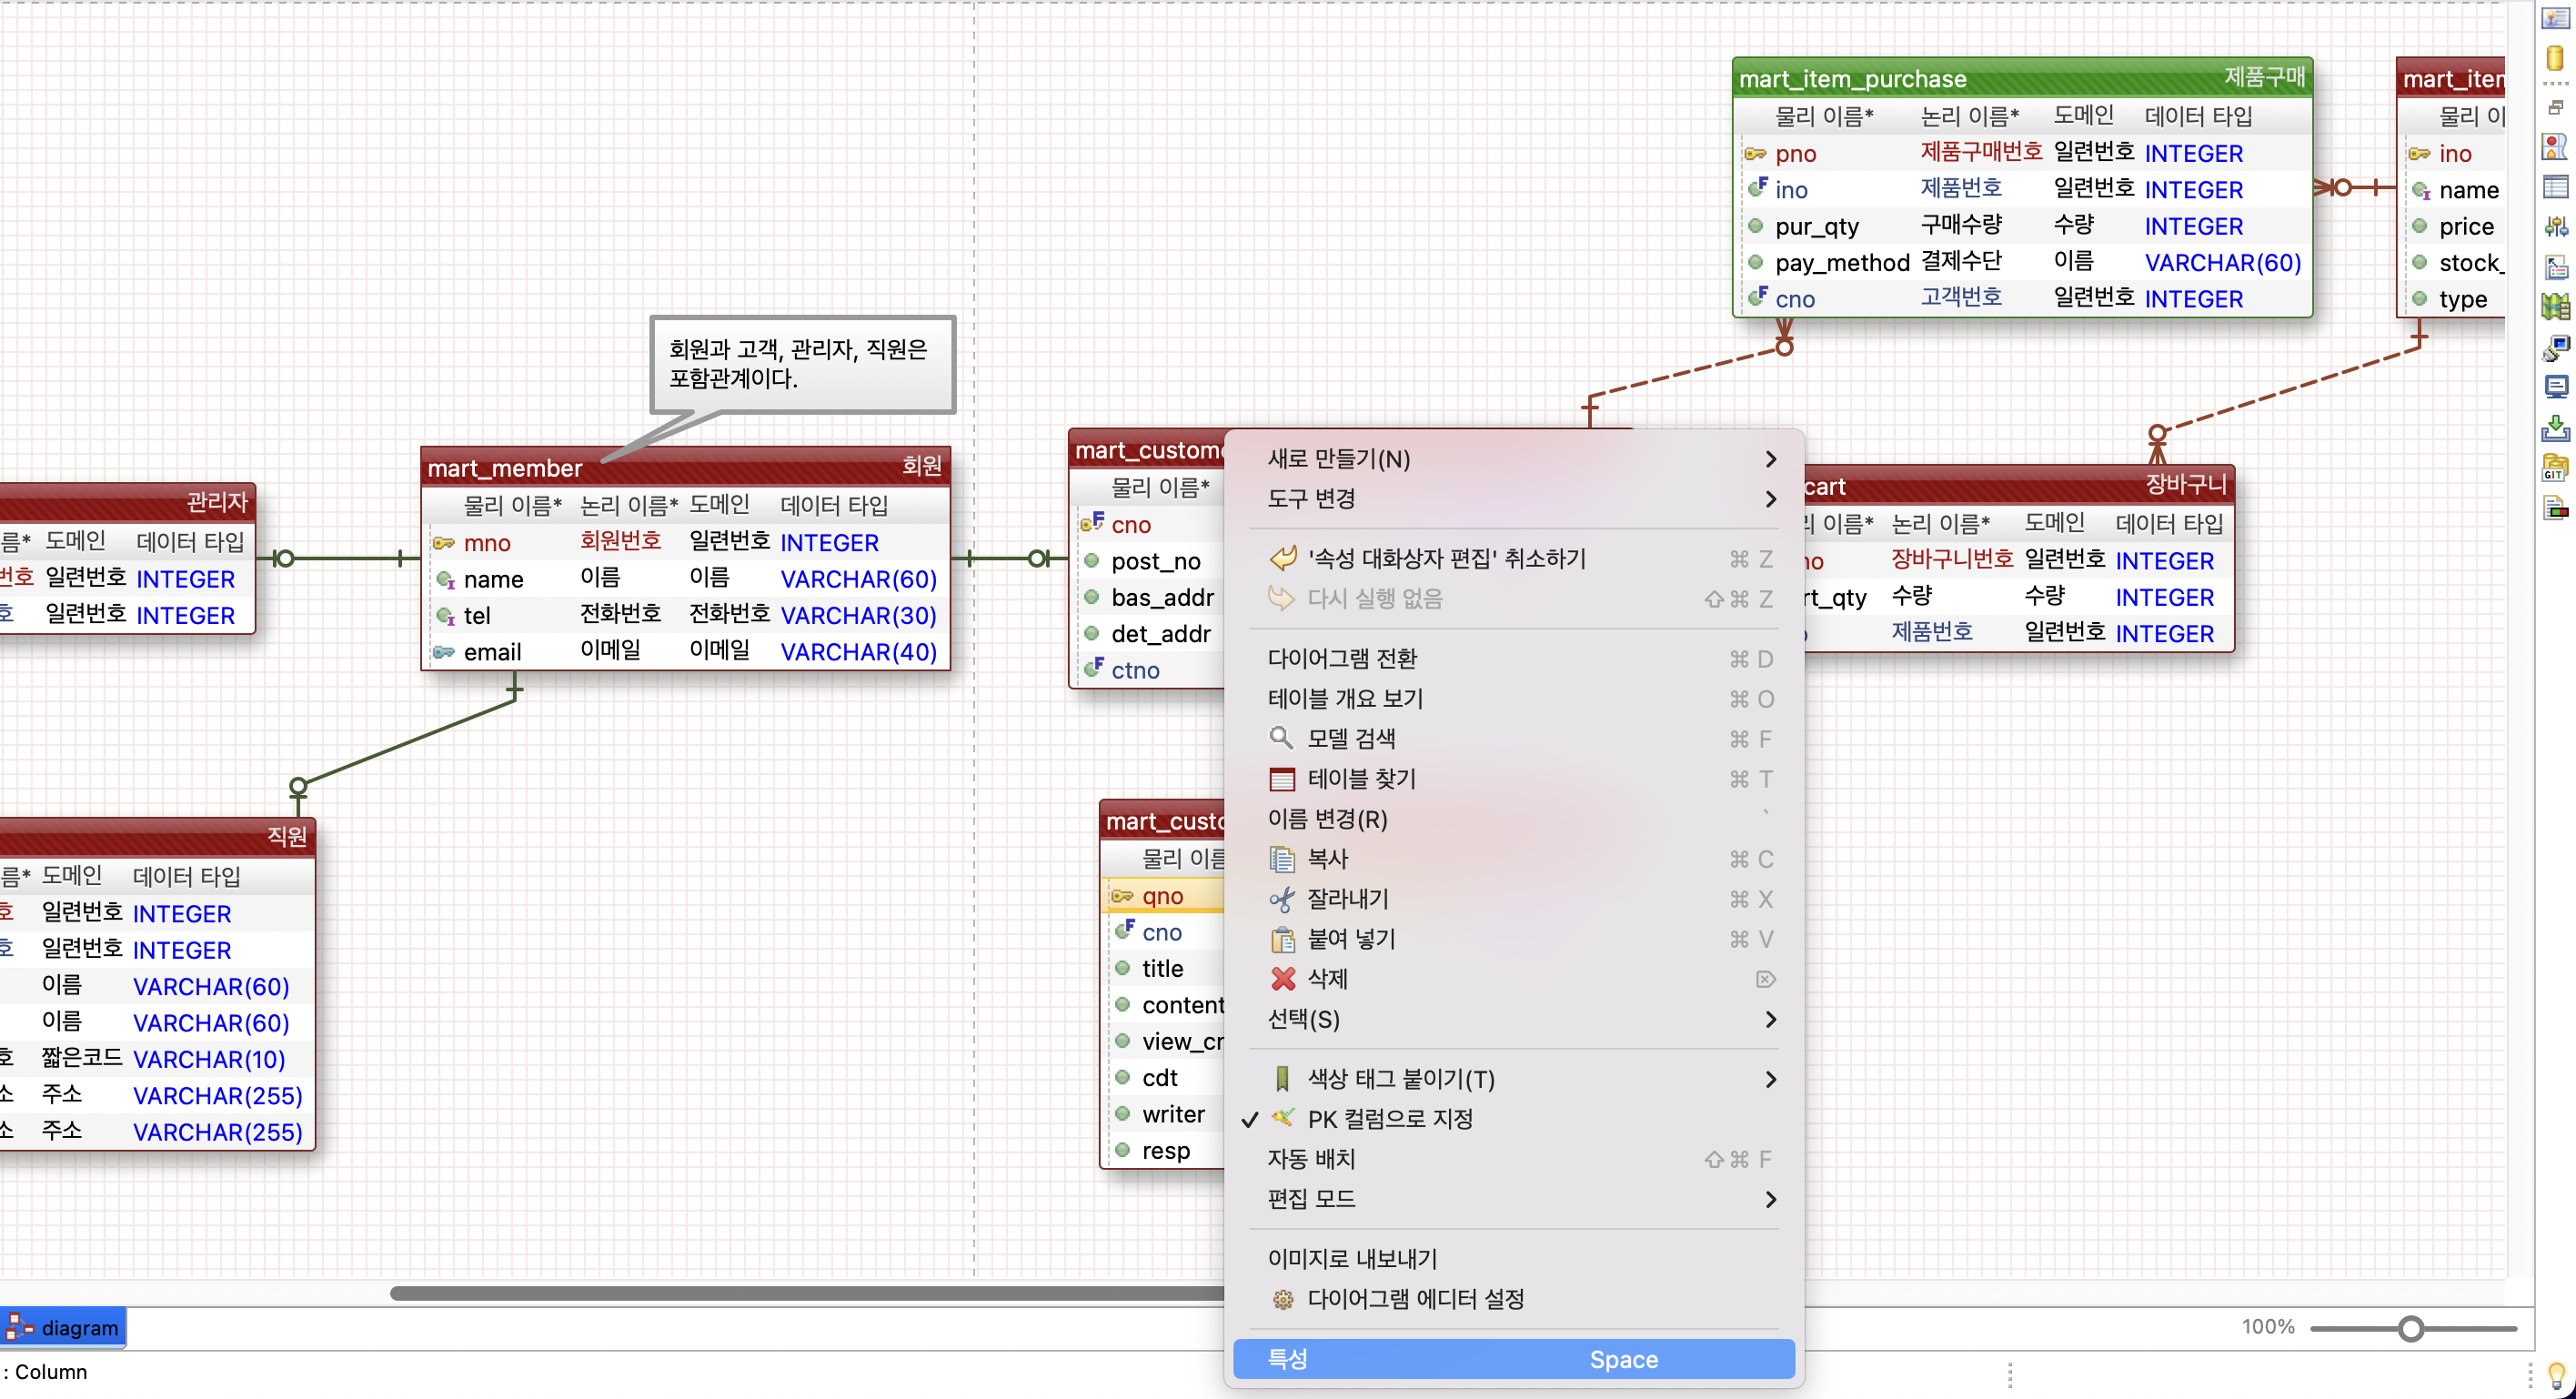This screenshot has width=2576, height=1399.
Task: Click the restore views icon in sidebar
Action: pos(2555,107)
